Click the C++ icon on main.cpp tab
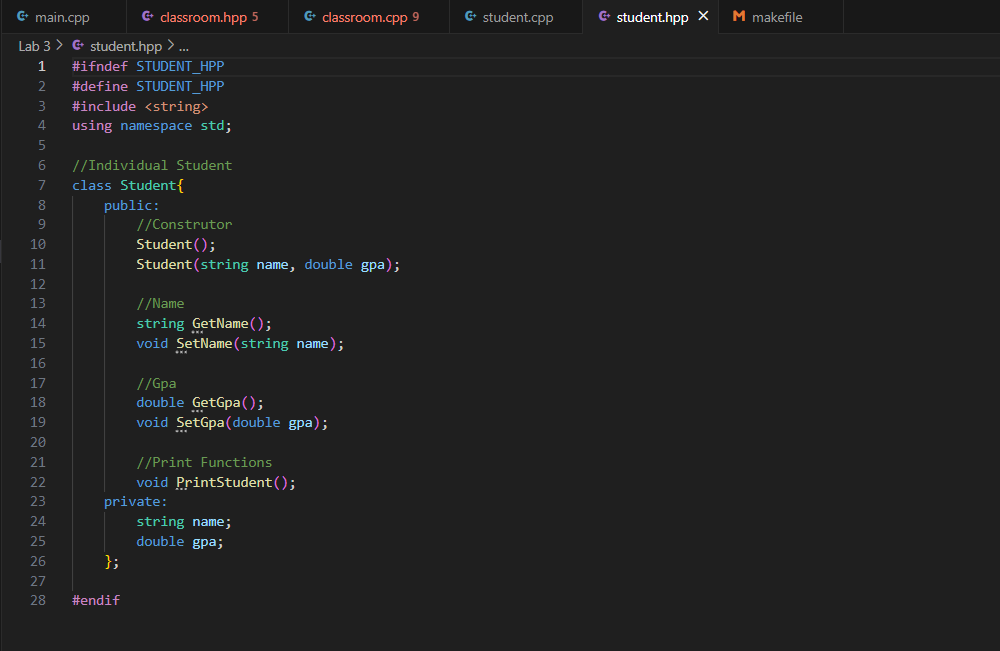Screen dimensions: 1000x651 click(20, 16)
